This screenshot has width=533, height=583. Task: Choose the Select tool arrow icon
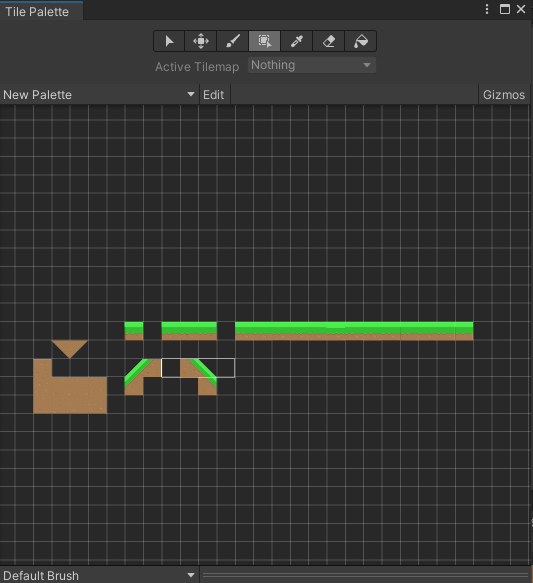169,41
